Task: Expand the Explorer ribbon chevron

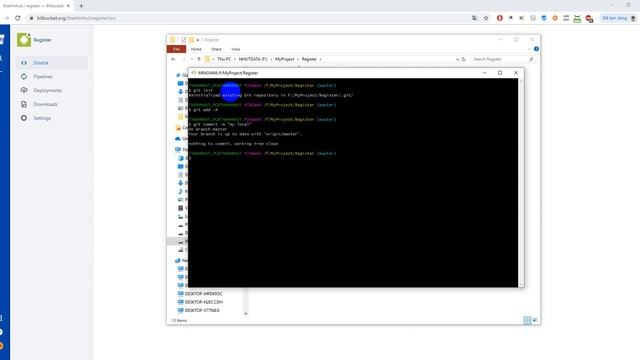Action: (529, 49)
